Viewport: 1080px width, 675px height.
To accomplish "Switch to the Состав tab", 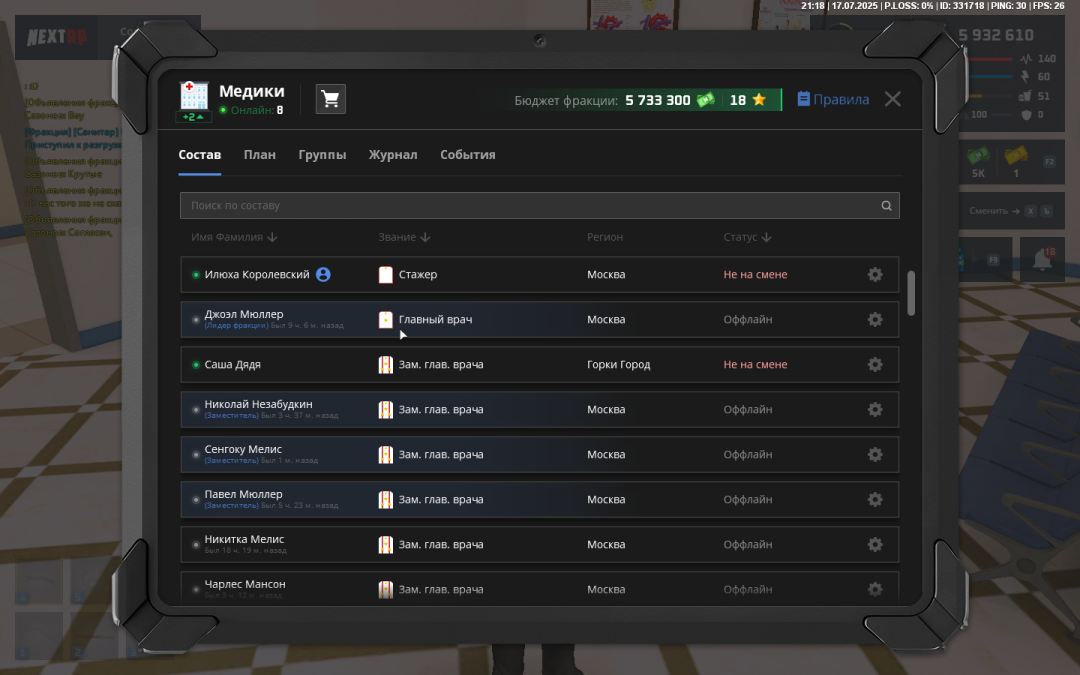I will (x=200, y=155).
